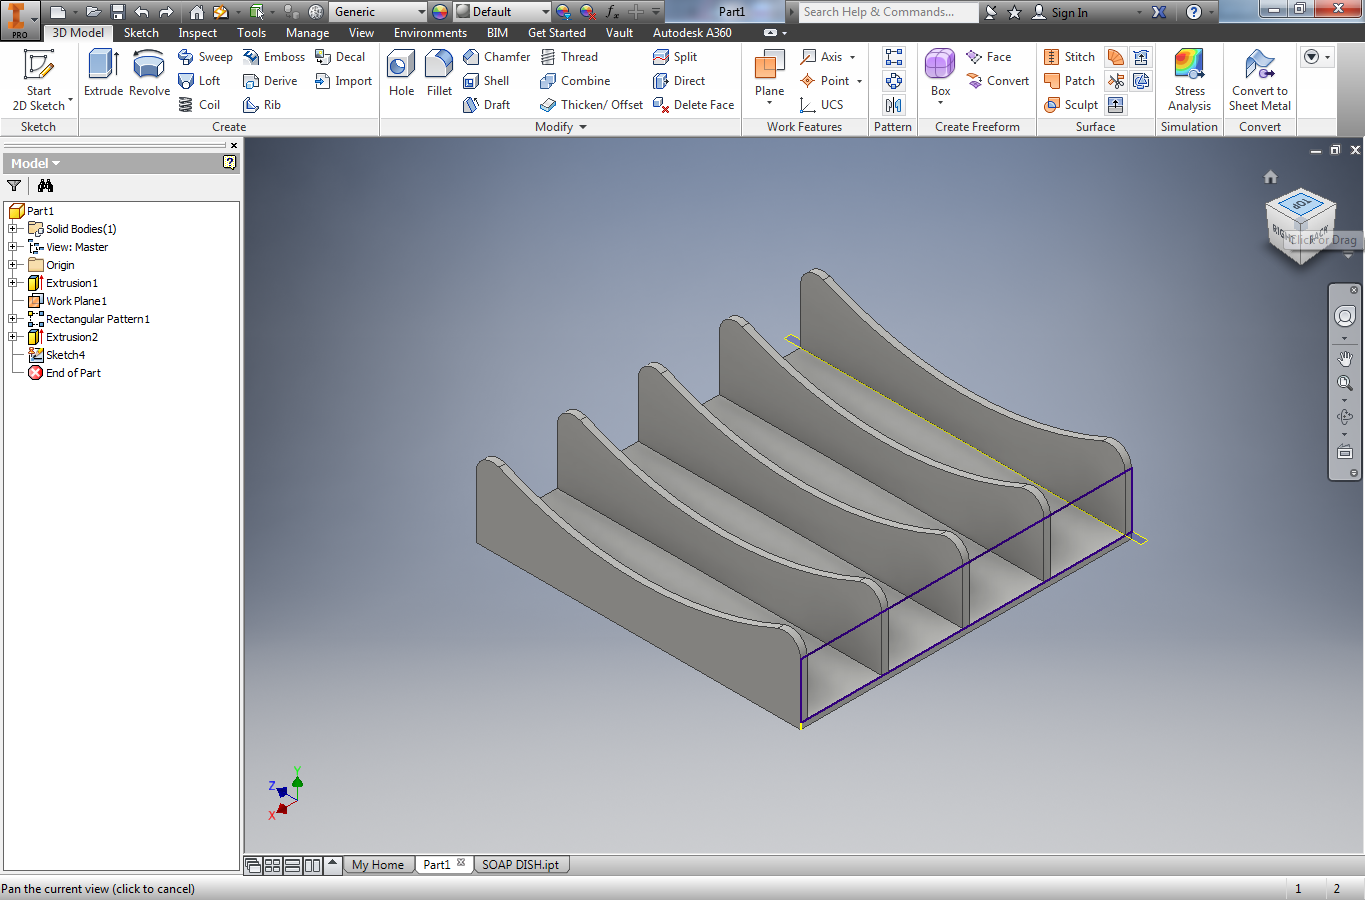Click the Rectangular Pattern icon
This screenshot has width=1365, height=900.
click(894, 57)
